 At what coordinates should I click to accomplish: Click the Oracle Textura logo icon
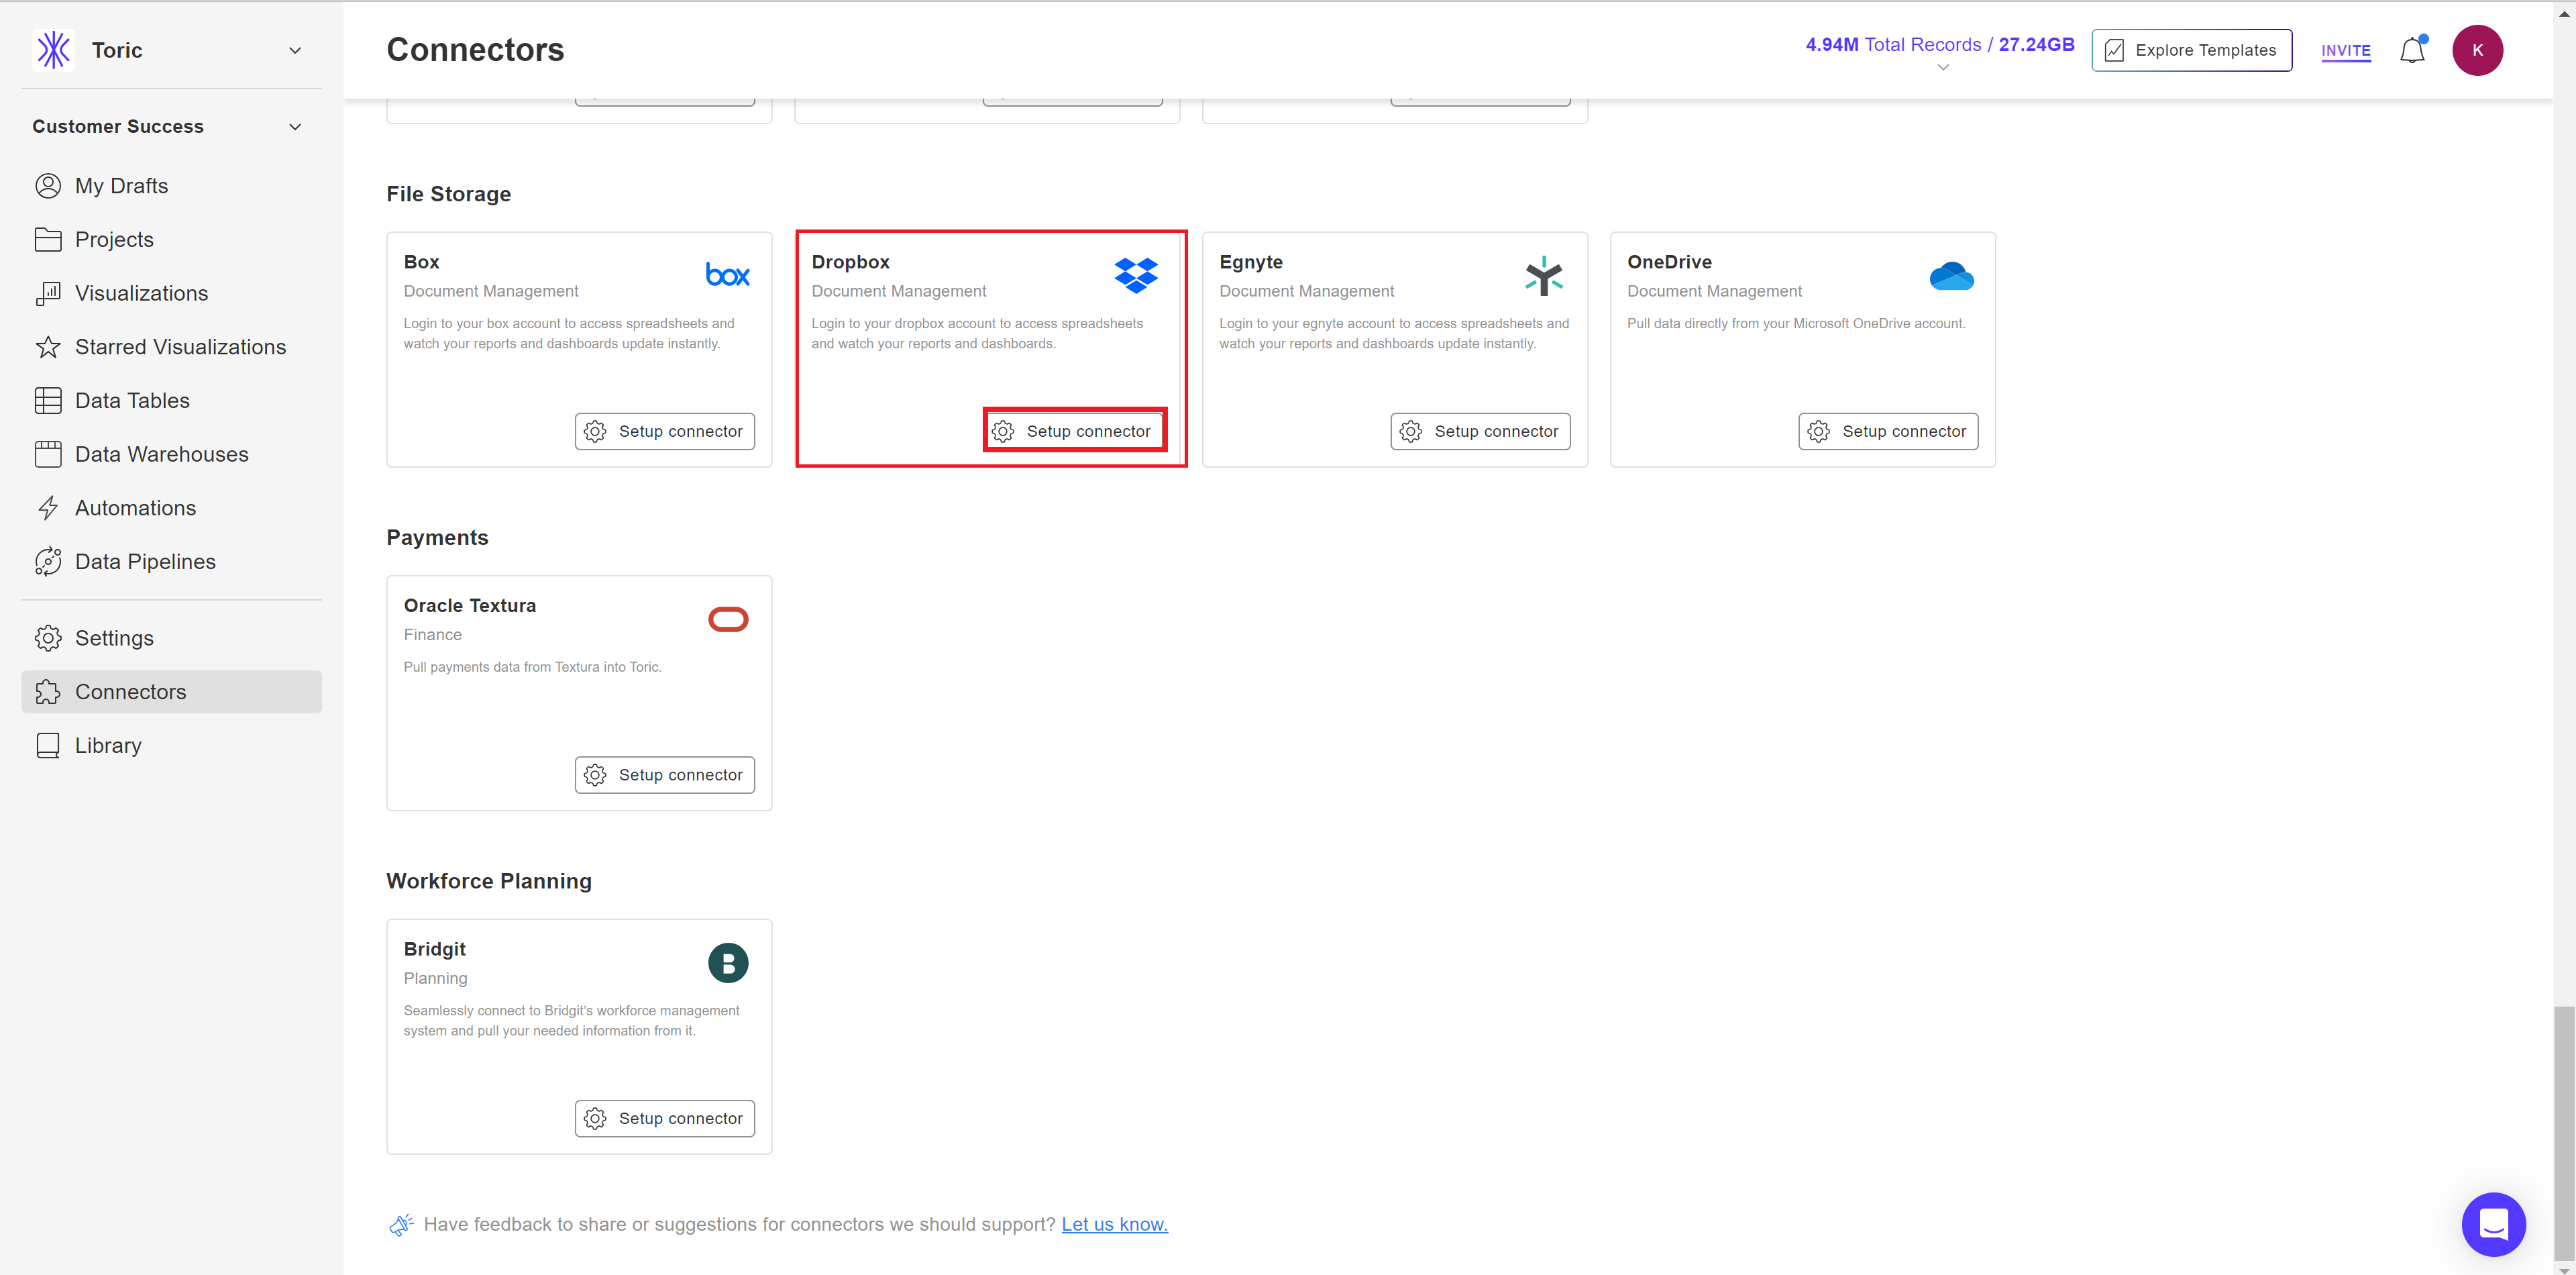728,619
